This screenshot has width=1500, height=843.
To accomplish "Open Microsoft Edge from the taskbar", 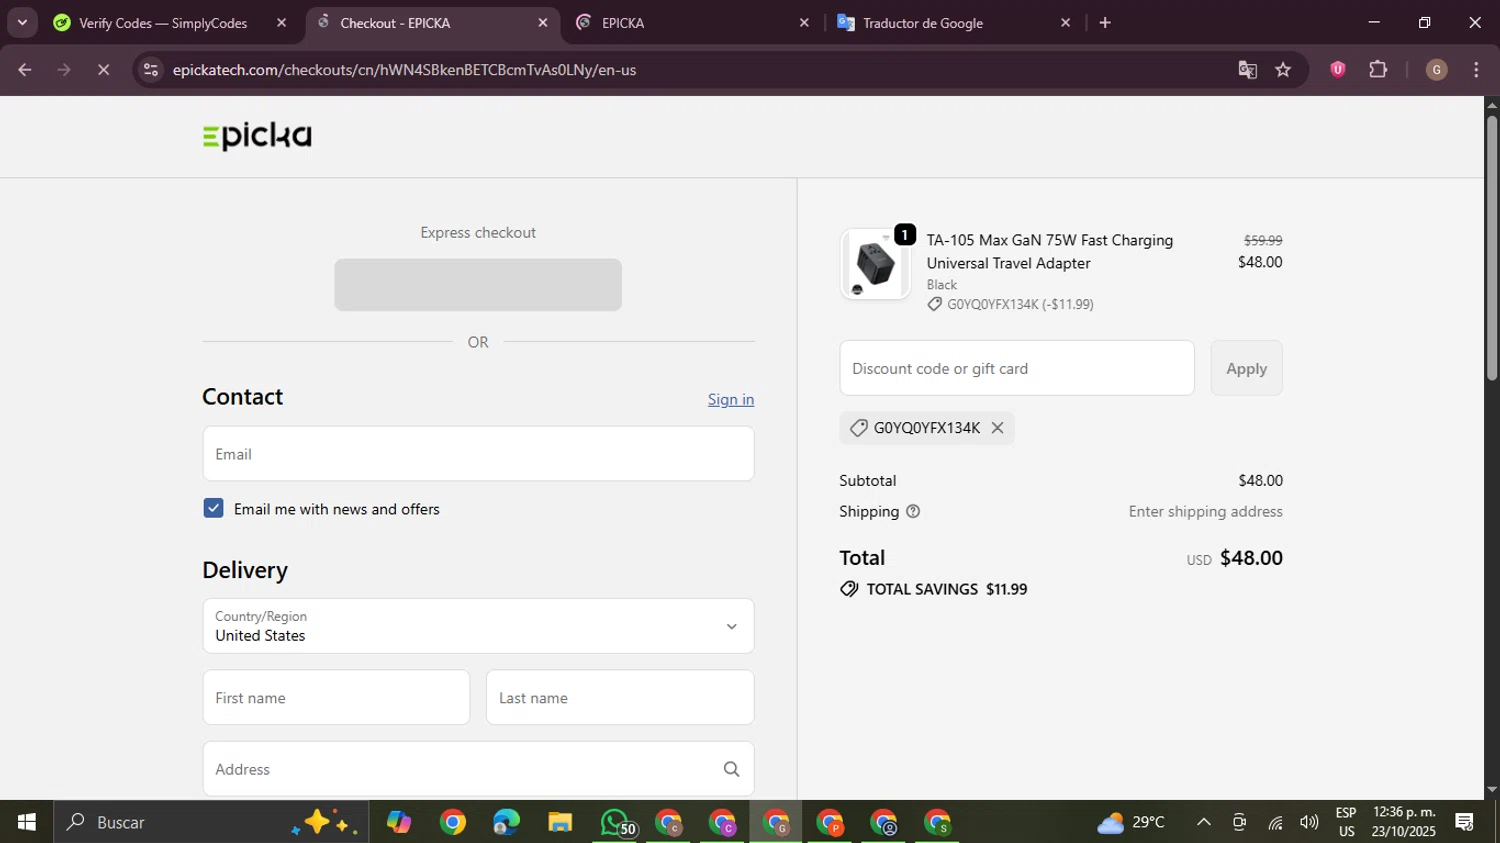I will pos(506,822).
